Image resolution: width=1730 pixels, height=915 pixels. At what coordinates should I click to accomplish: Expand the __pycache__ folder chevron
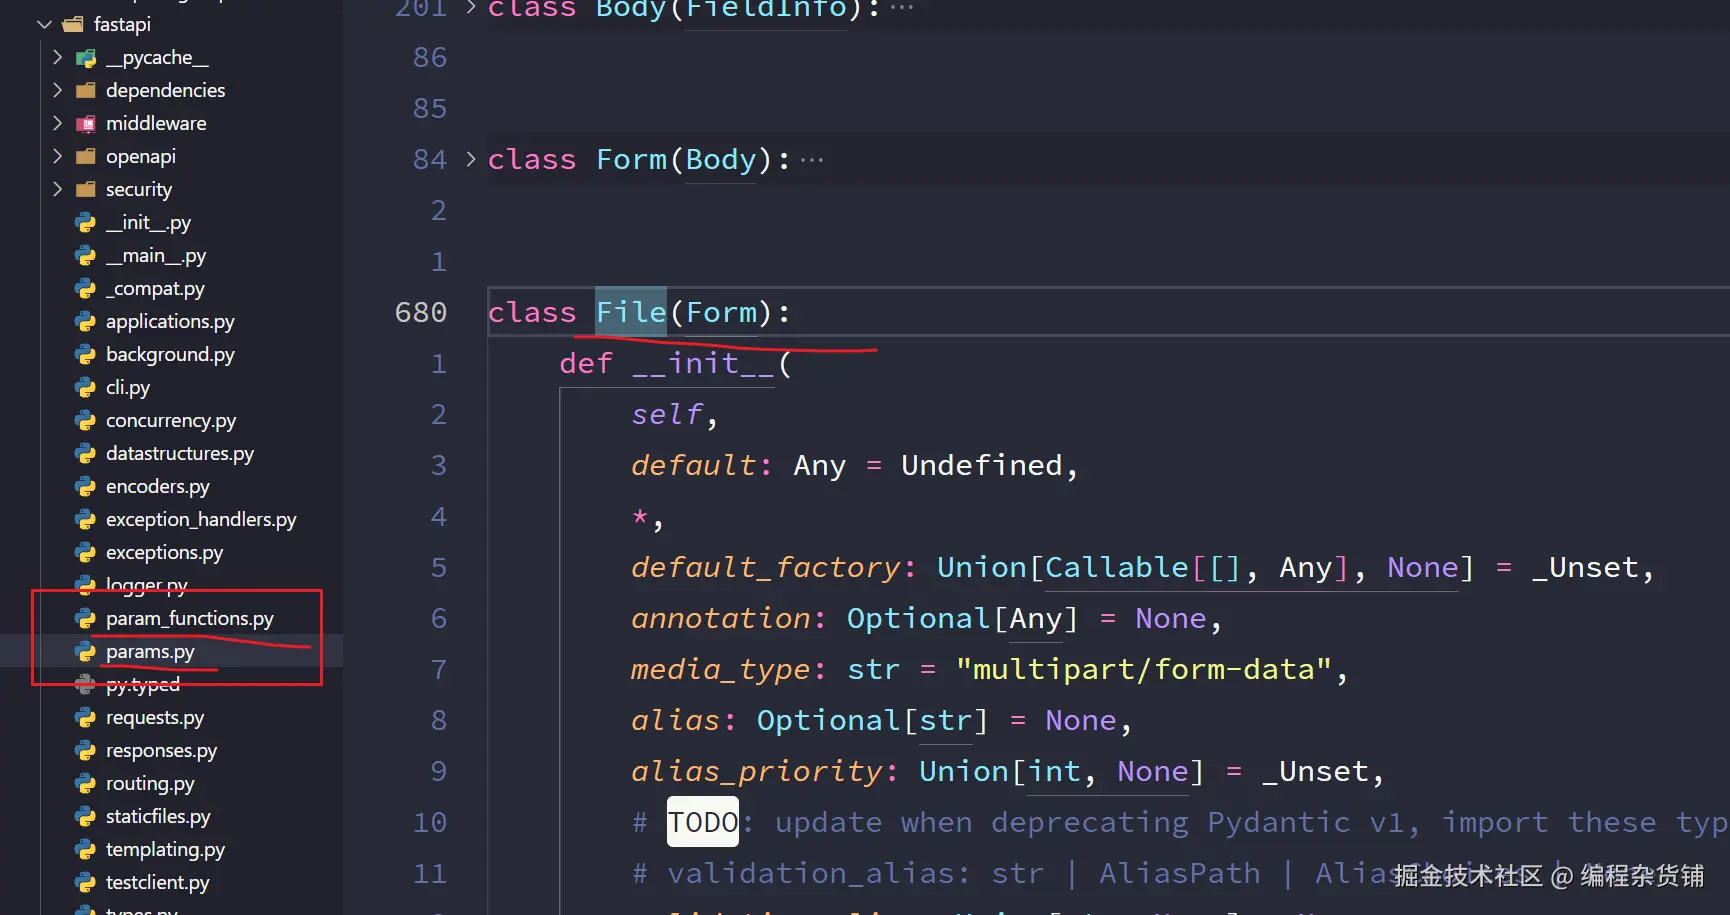tap(57, 57)
